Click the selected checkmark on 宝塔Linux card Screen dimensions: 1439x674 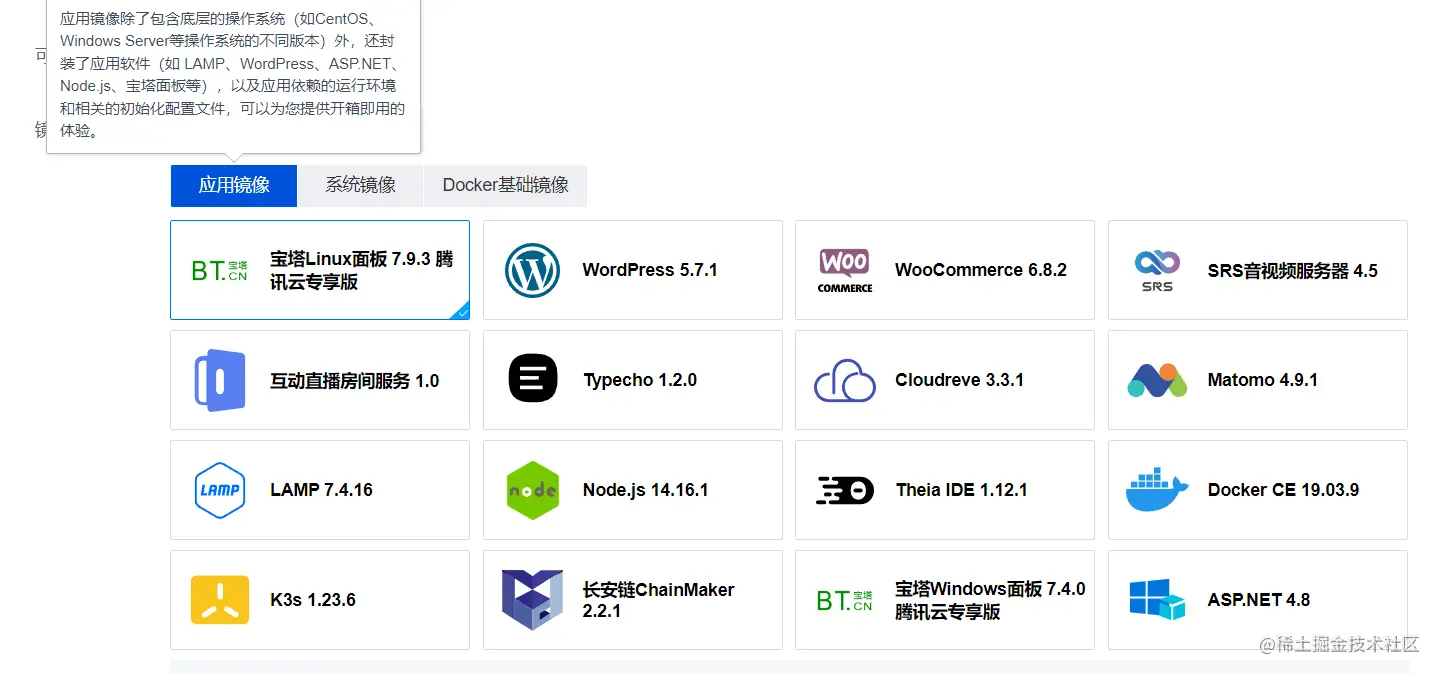coord(462,313)
